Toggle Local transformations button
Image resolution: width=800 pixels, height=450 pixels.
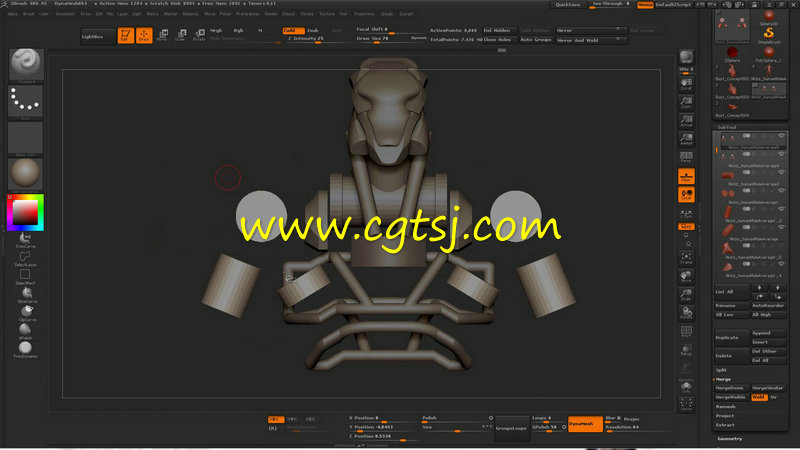(686, 194)
